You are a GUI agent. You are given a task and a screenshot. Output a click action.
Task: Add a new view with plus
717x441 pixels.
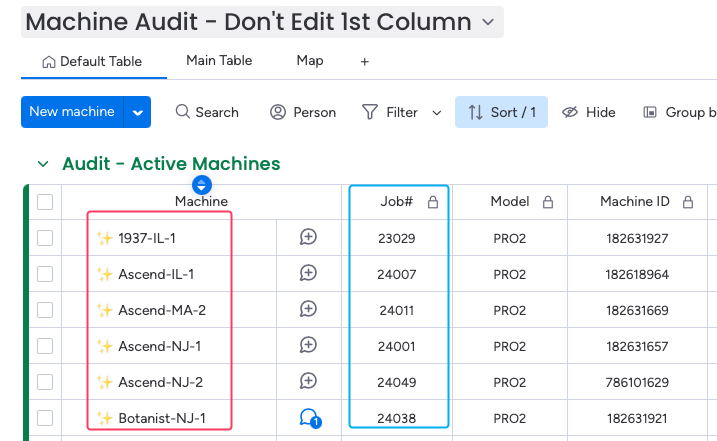tap(365, 61)
